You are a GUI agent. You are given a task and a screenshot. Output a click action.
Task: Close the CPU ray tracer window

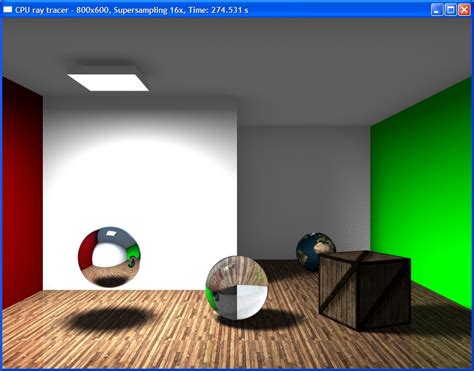click(x=464, y=10)
